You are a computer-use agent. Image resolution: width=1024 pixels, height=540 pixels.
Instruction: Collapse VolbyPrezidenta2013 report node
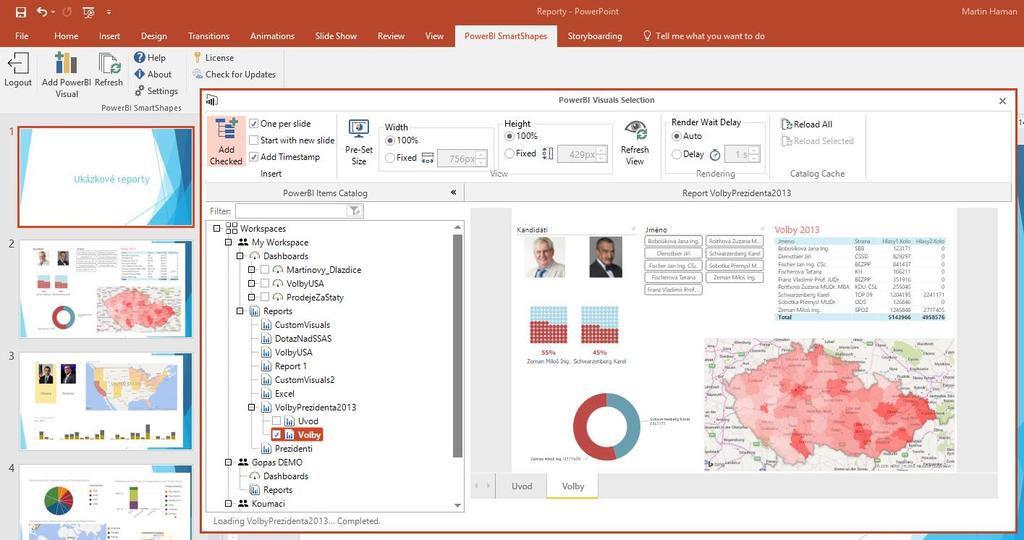tap(251, 407)
